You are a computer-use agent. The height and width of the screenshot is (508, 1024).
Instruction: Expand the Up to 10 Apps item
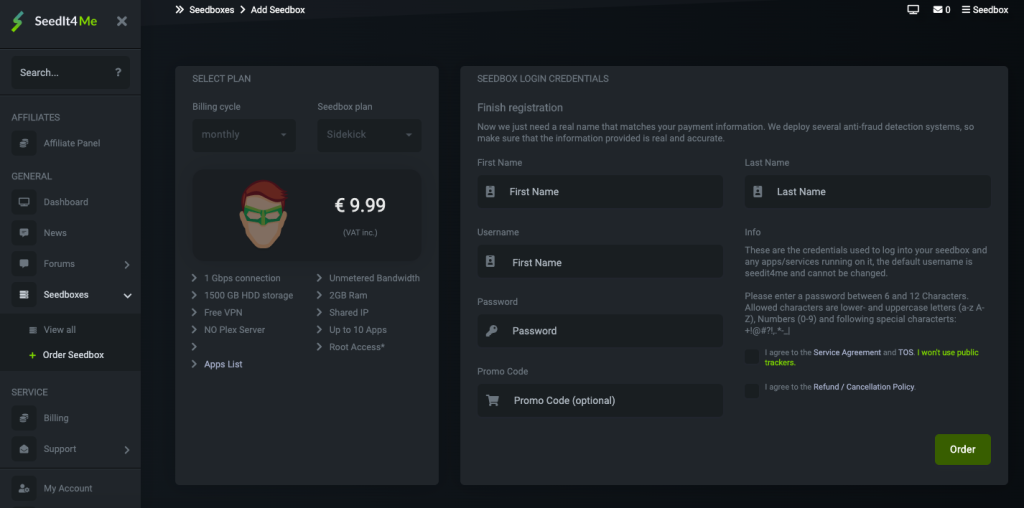(x=352, y=330)
